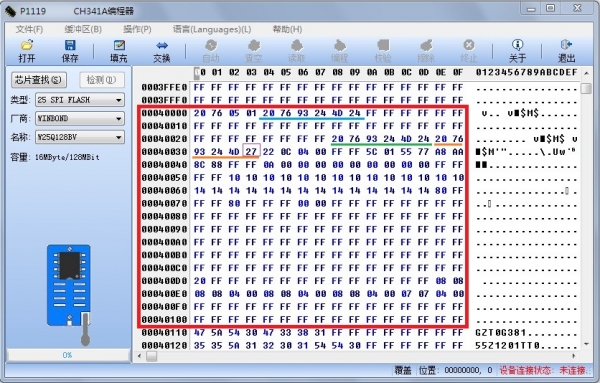Click the vertical scrollbar down arrow
This screenshot has height=383, width=600.
(x=586, y=344)
